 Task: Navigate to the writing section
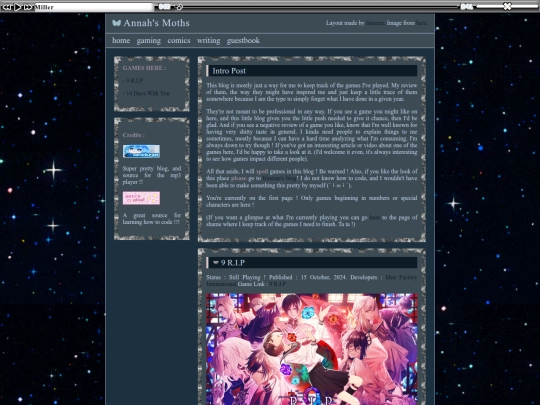click(208, 41)
